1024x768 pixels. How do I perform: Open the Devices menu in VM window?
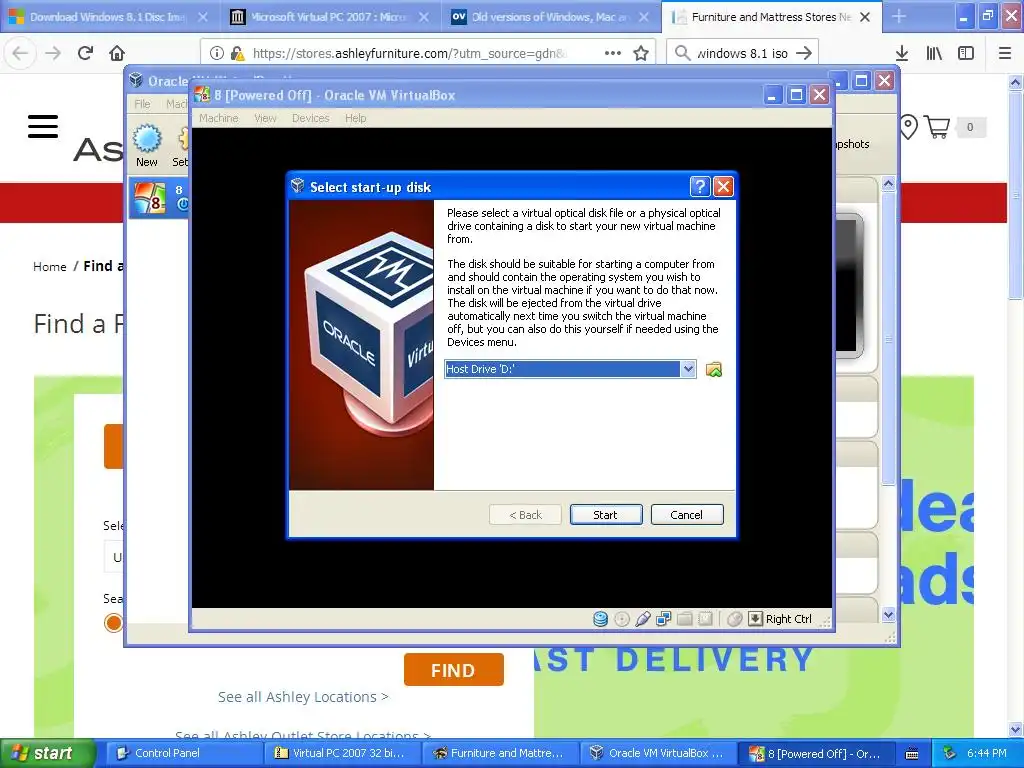310,118
